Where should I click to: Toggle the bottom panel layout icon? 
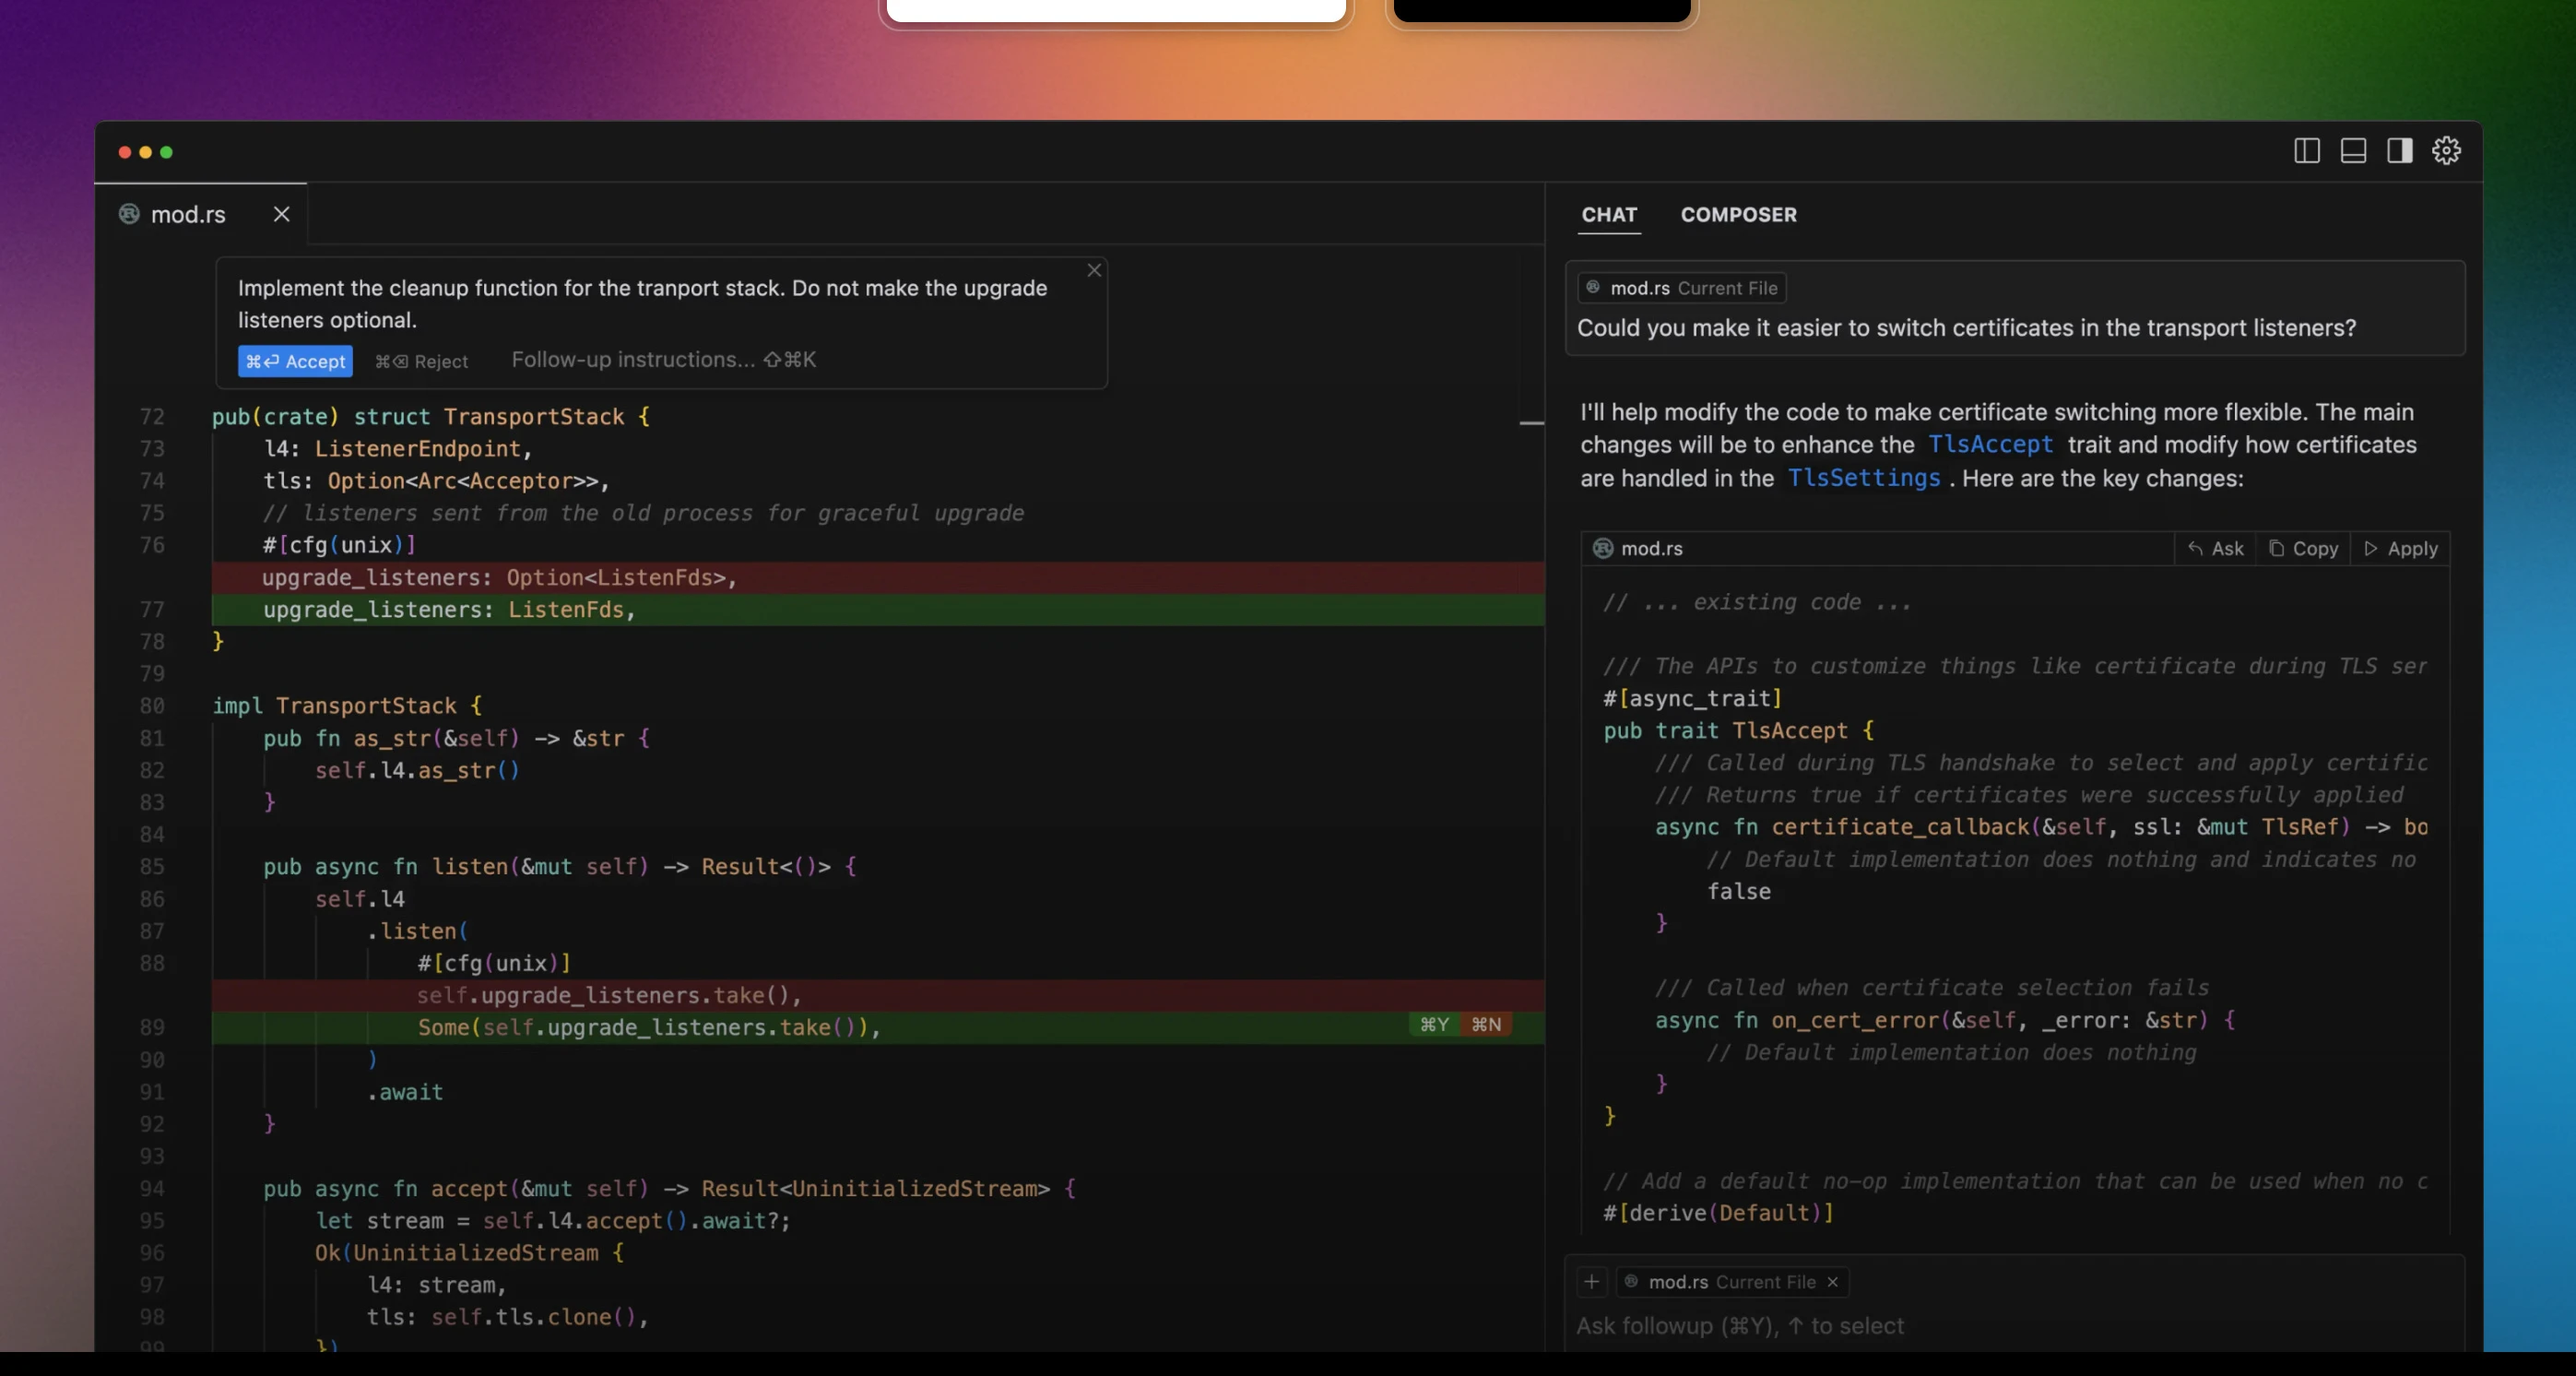pos(2353,151)
